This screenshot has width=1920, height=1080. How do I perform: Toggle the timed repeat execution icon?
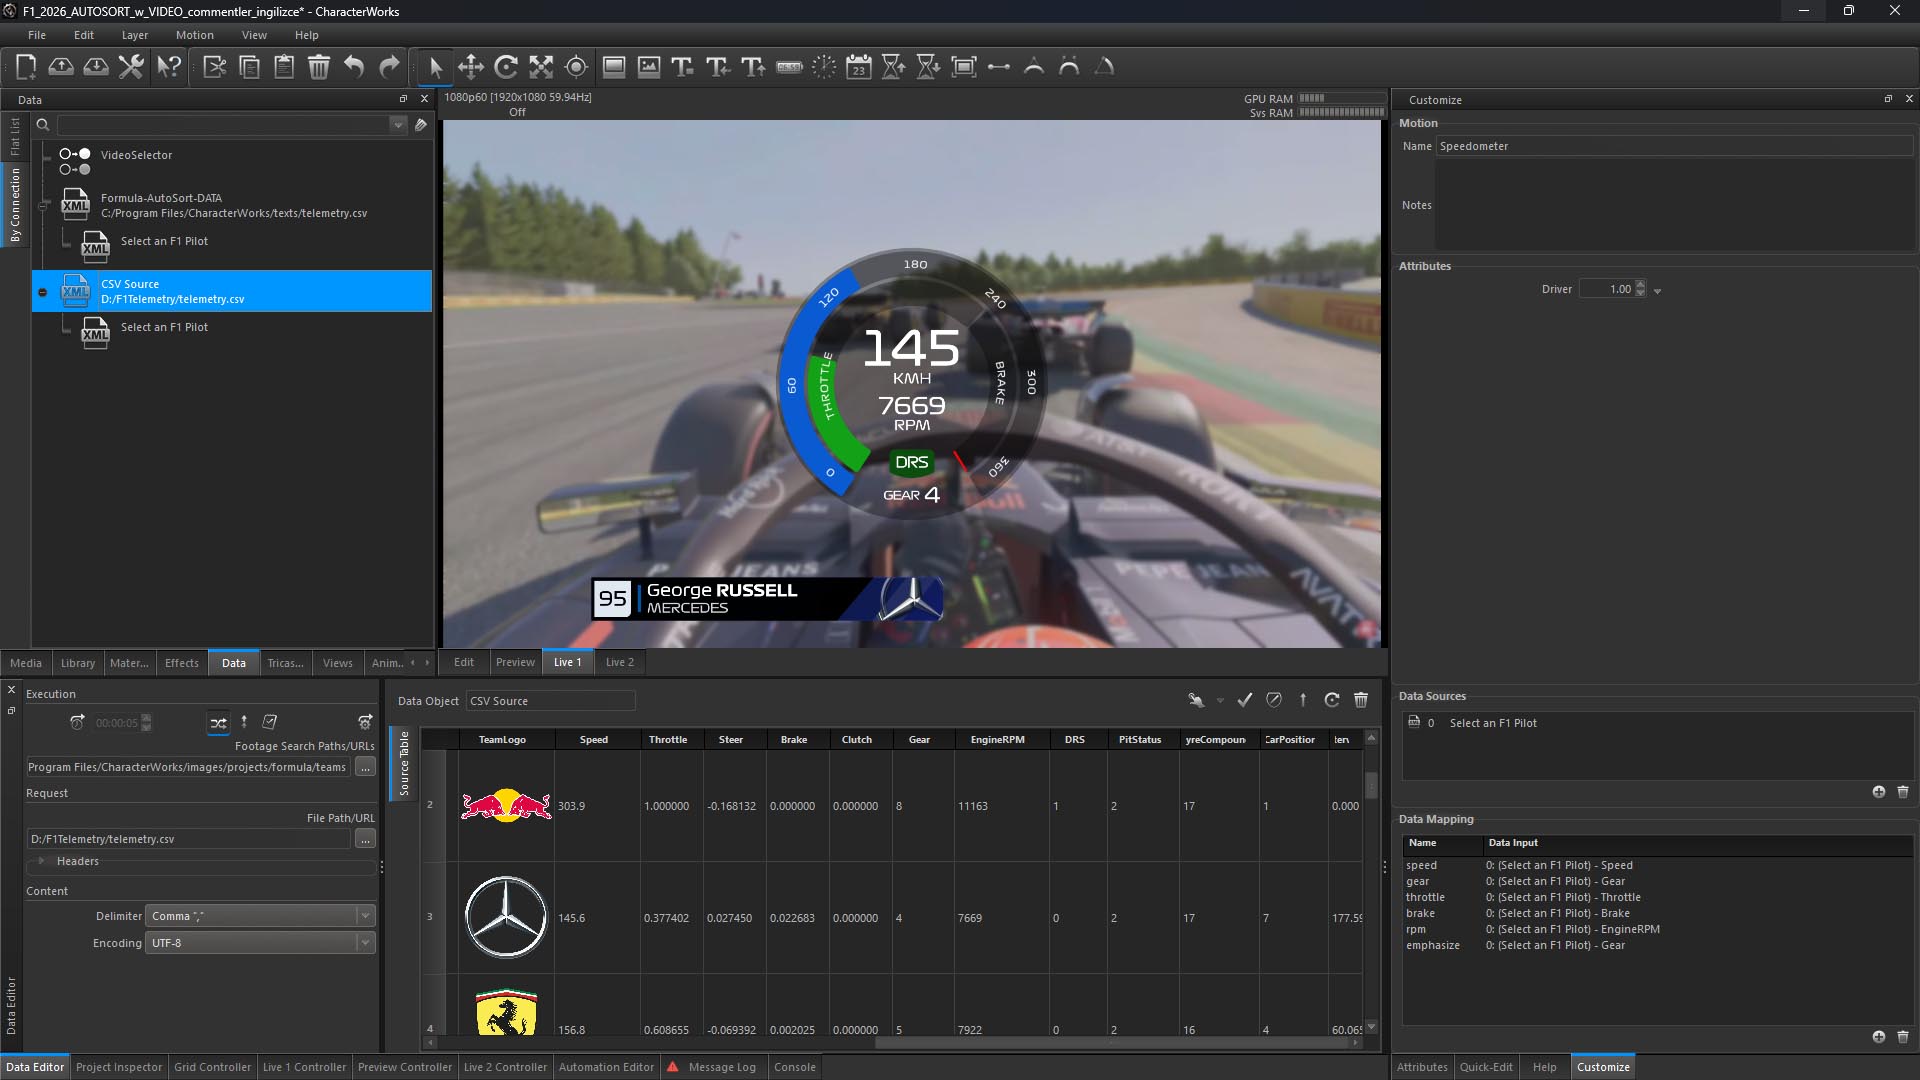pyautogui.click(x=77, y=722)
